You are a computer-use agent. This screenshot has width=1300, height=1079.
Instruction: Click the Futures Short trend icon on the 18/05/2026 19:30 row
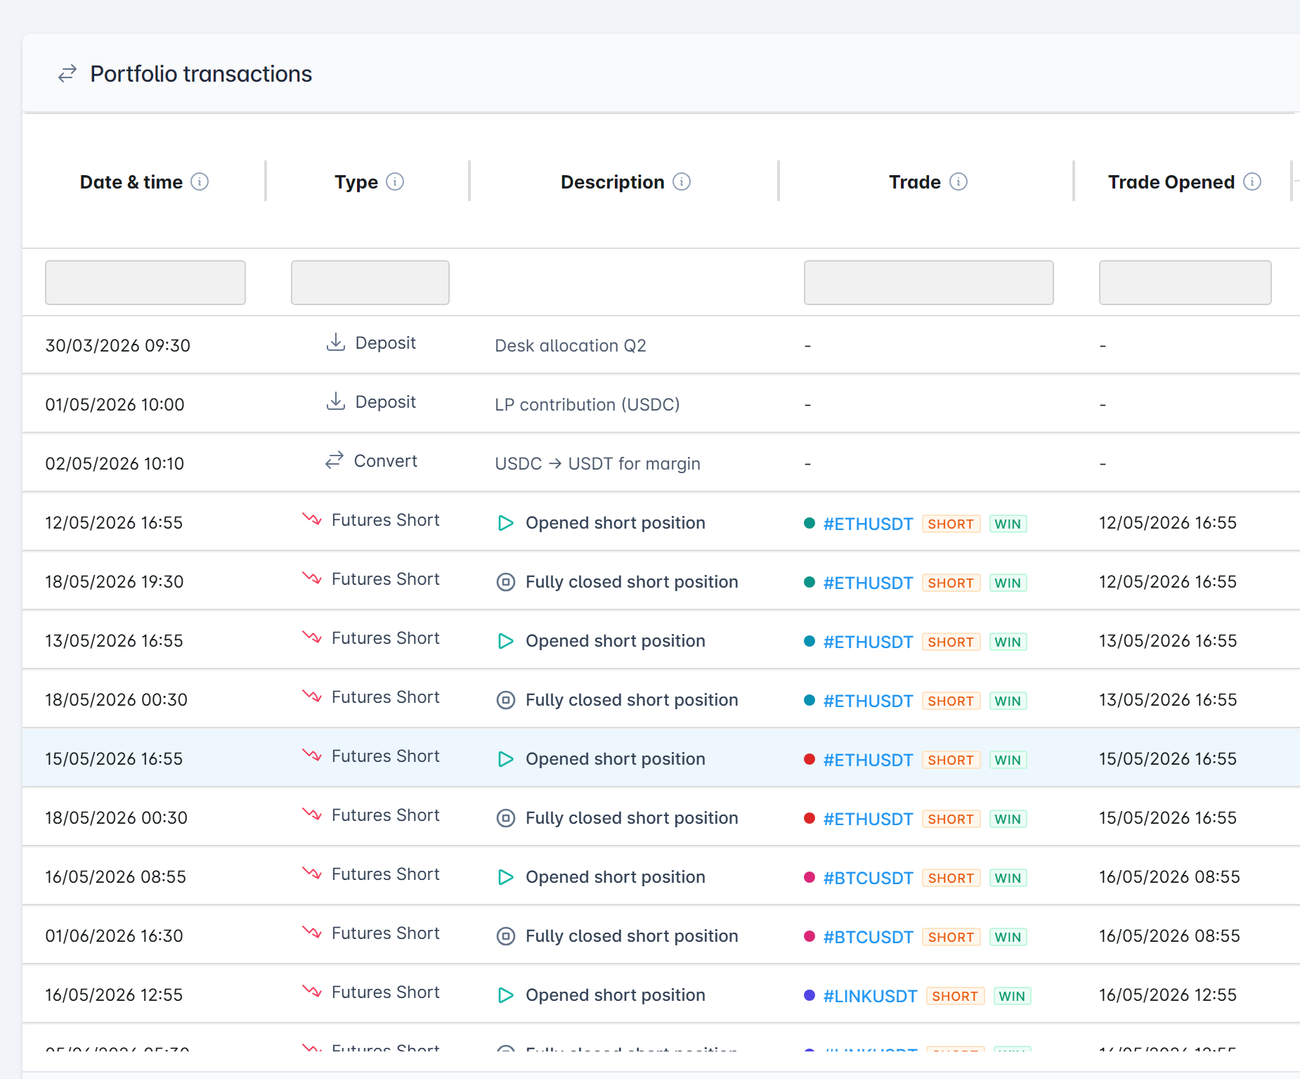tap(312, 578)
